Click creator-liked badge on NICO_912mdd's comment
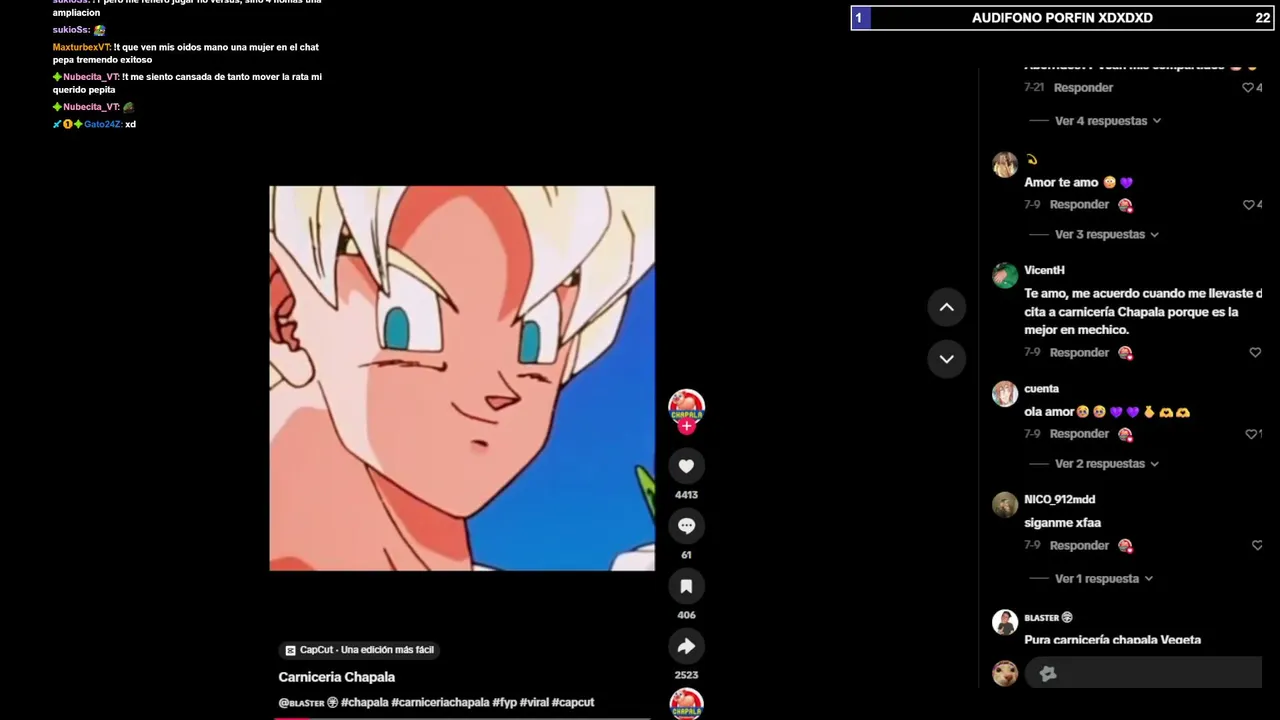Screen dimensions: 1280x720 1125,546
